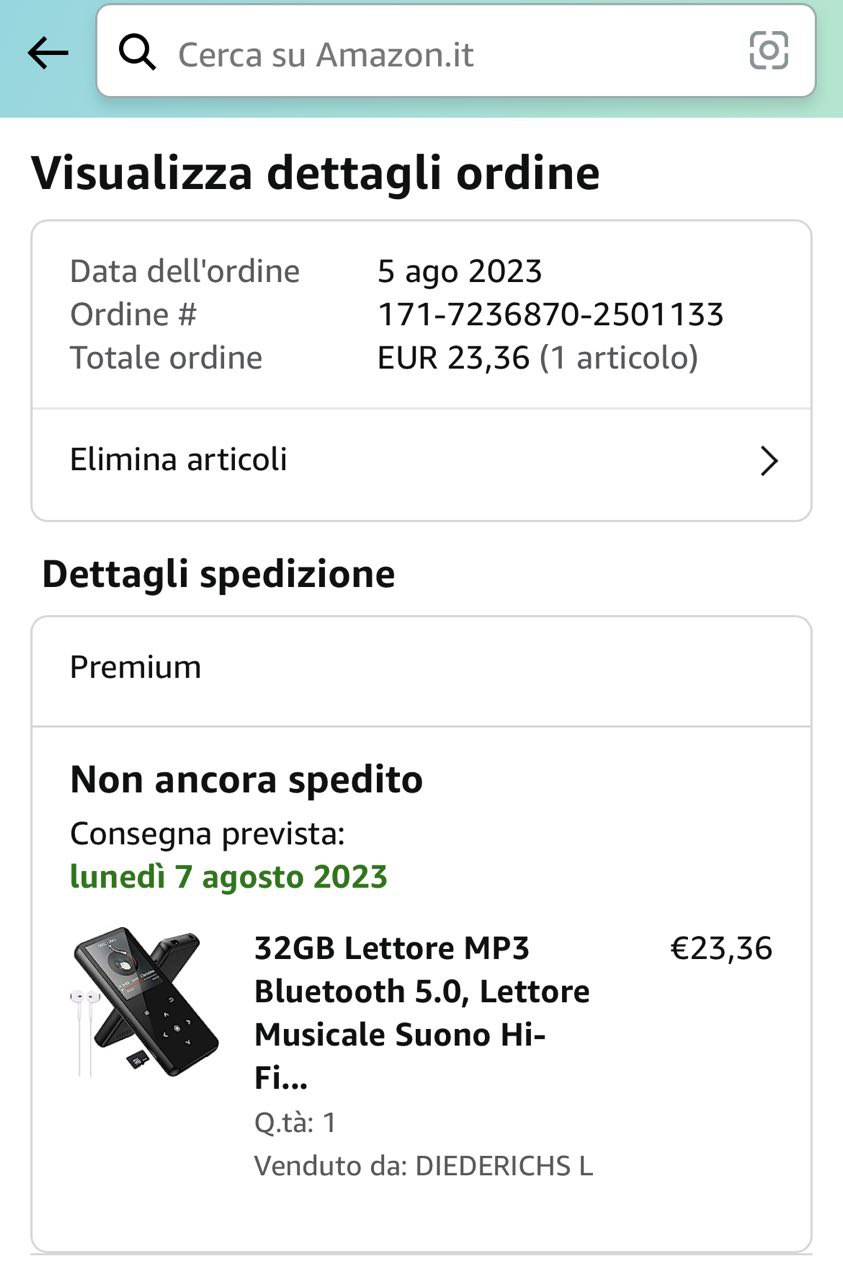The image size is (843, 1280).
Task: Click the quantity label 'Q.tà: 1'
Action: click(295, 1122)
